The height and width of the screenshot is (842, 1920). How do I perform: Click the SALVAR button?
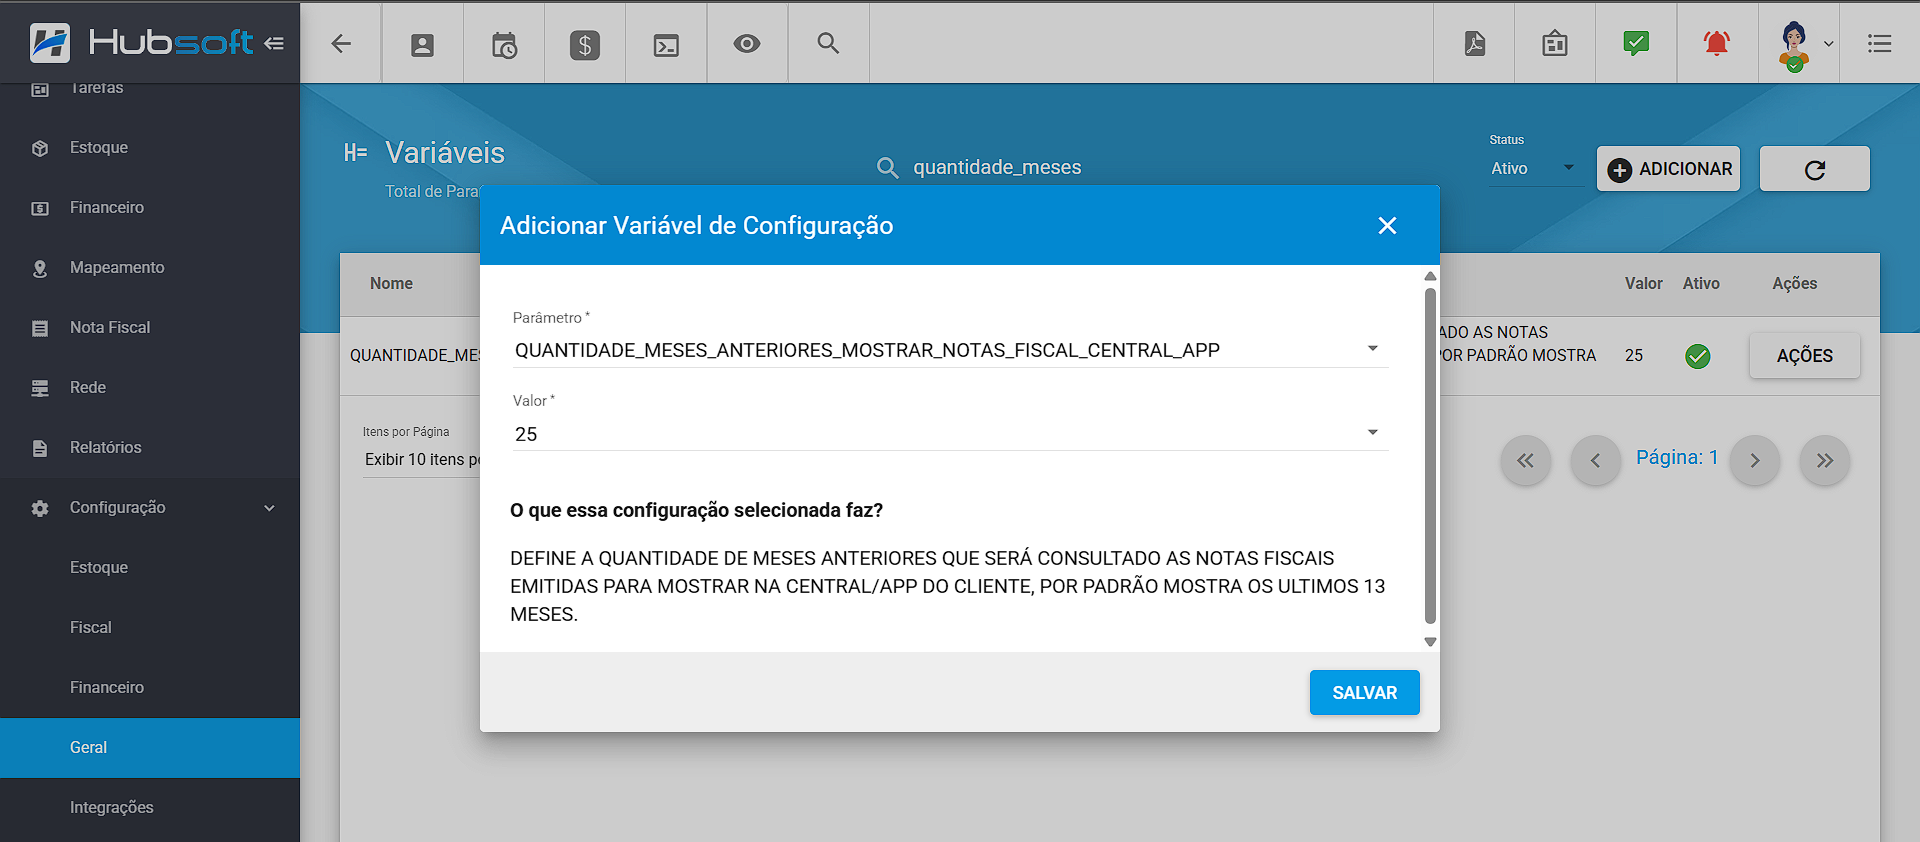tap(1364, 693)
